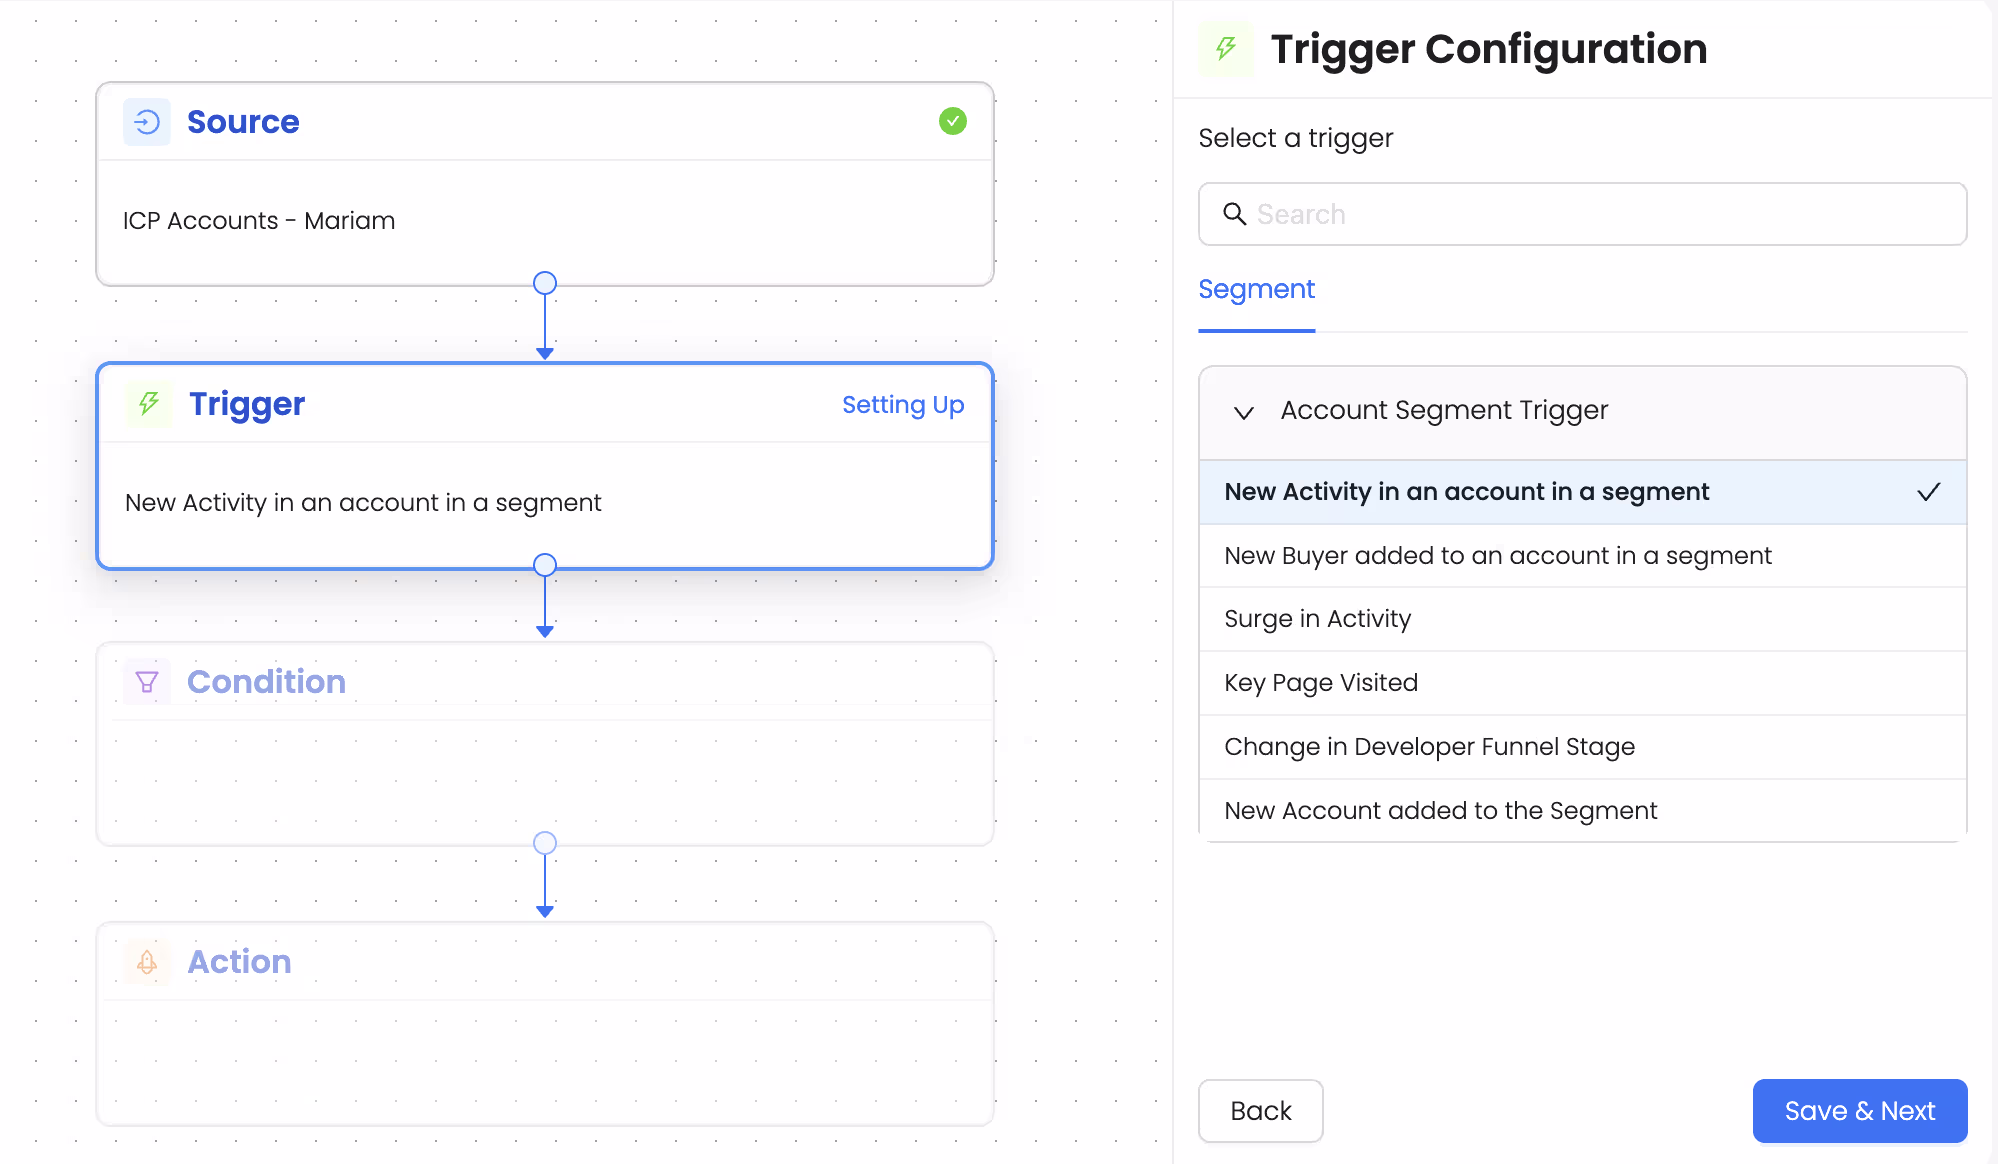Click the Back button

tap(1260, 1111)
